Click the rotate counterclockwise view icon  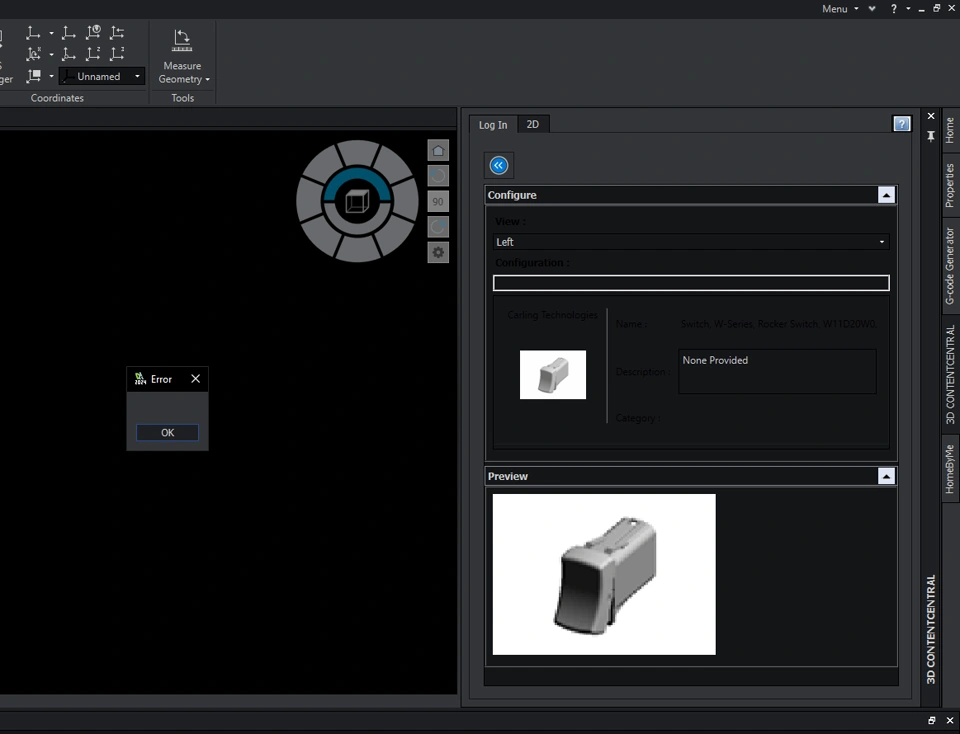(438, 176)
